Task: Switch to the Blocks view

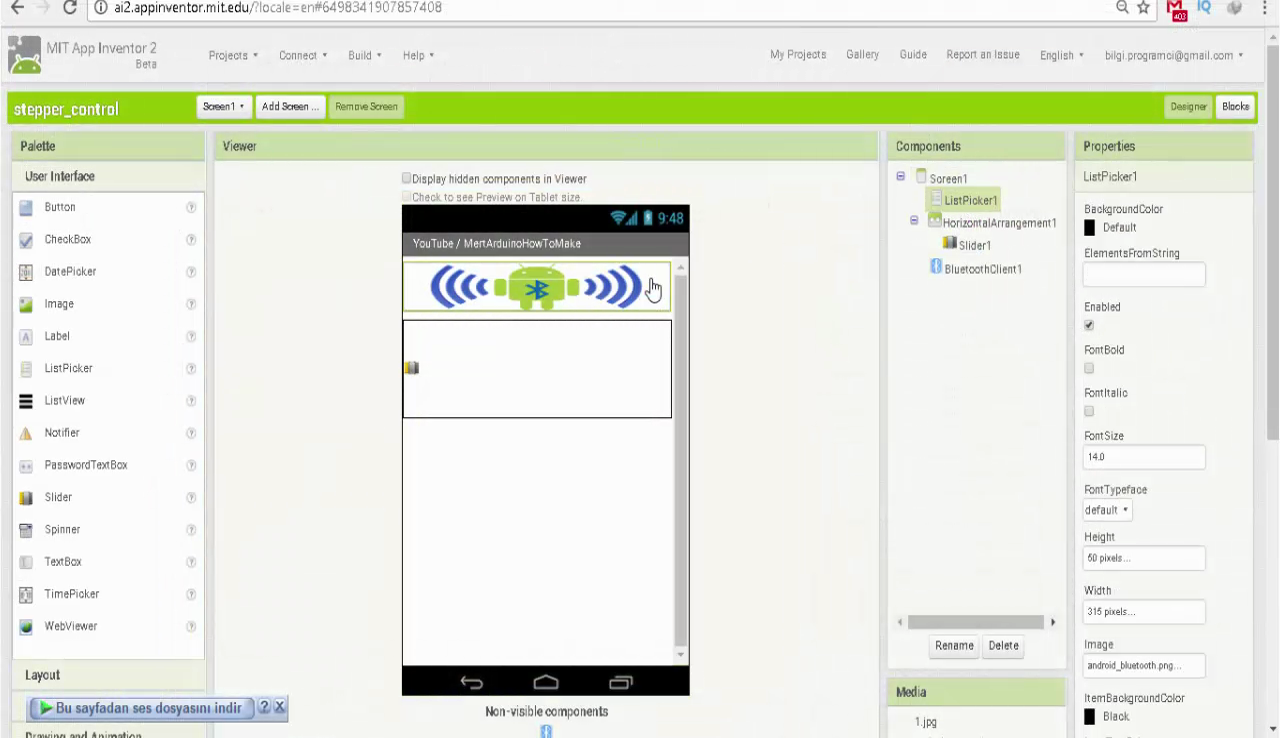Action: pos(1235,107)
